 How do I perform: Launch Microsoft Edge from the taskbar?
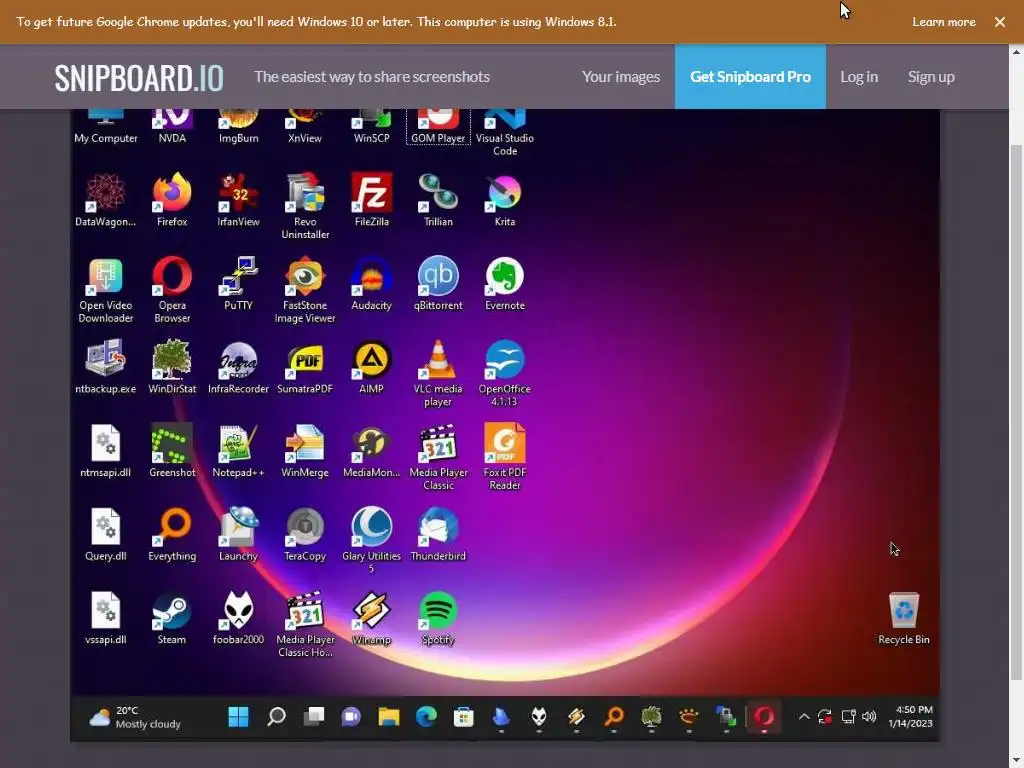tap(426, 716)
